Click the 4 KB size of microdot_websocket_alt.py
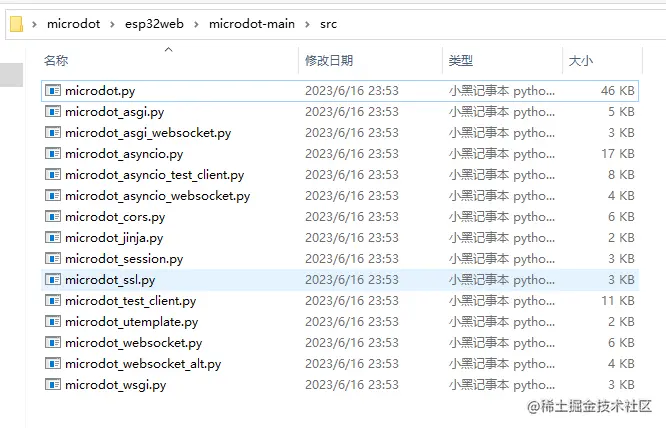666x428 pixels. click(621, 363)
